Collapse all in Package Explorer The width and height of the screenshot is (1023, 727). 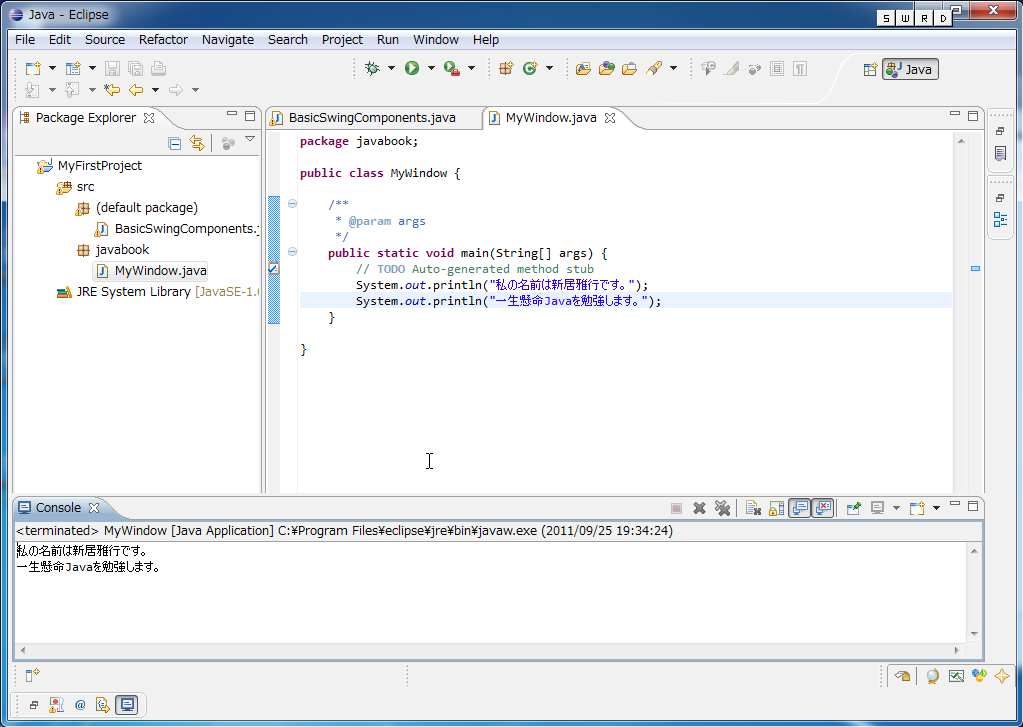[175, 143]
